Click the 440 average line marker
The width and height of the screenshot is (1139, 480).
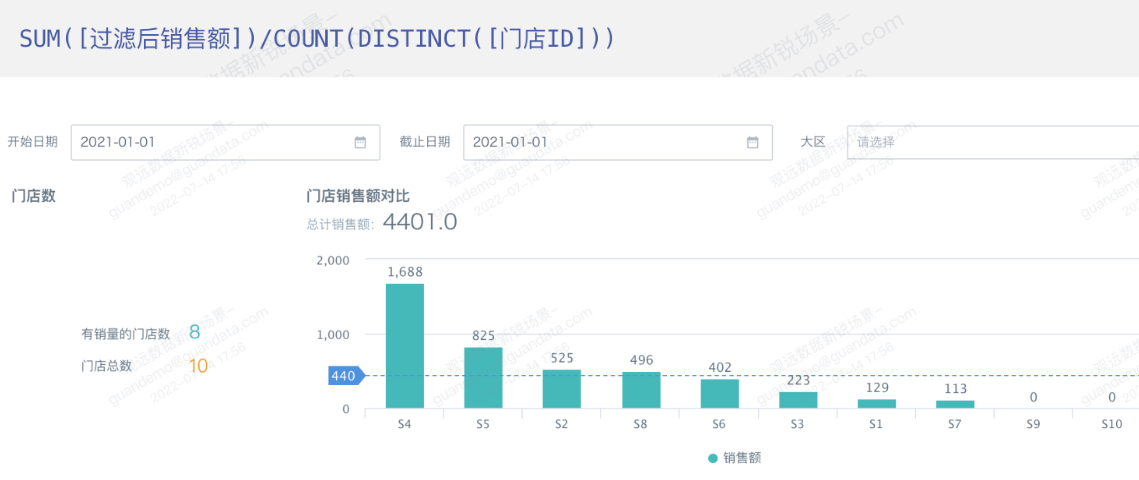click(344, 376)
